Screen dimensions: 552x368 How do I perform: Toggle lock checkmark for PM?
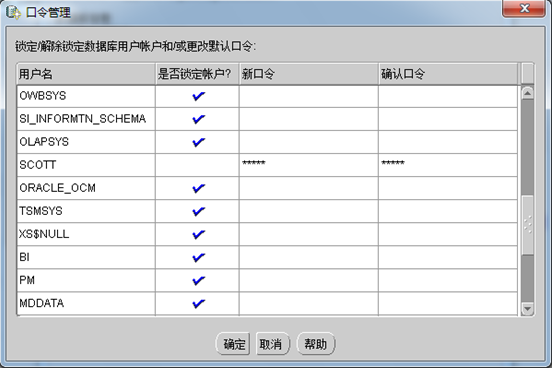coord(199,280)
